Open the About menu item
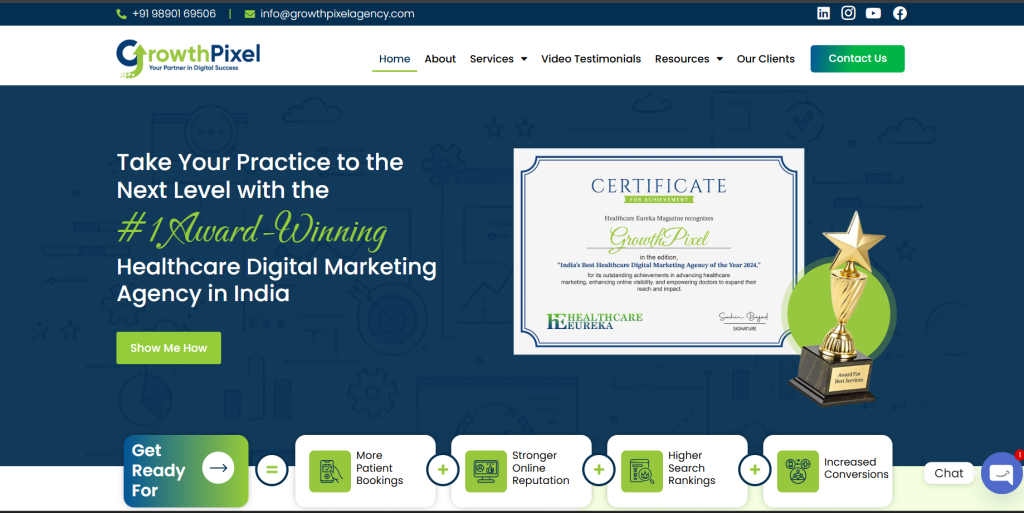 pos(440,59)
